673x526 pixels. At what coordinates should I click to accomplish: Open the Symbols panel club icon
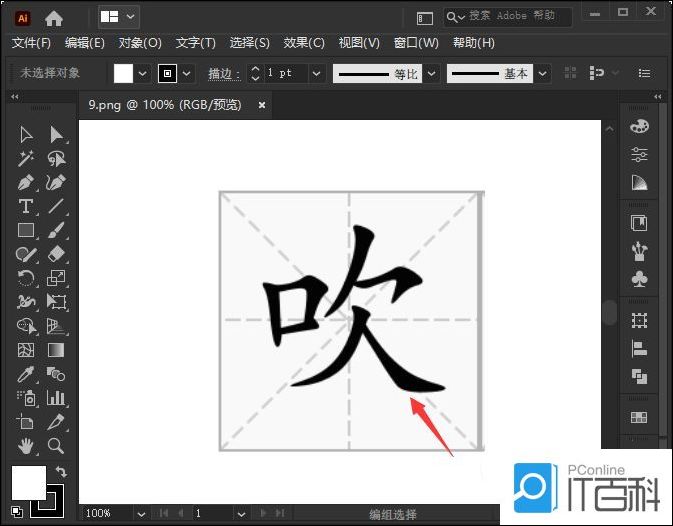[x=639, y=279]
